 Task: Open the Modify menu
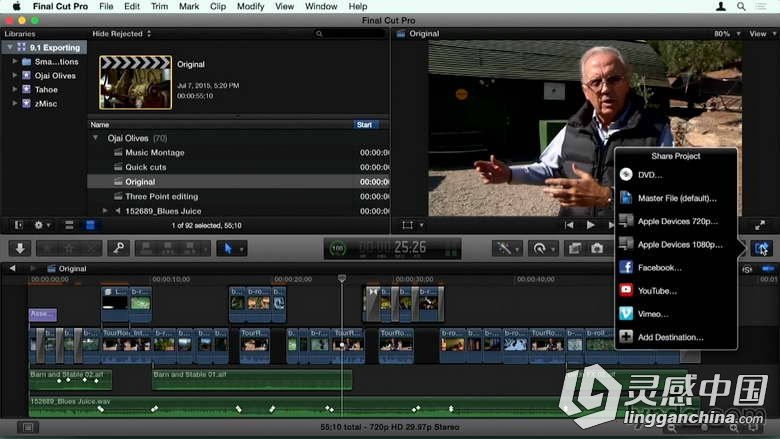(250, 6)
